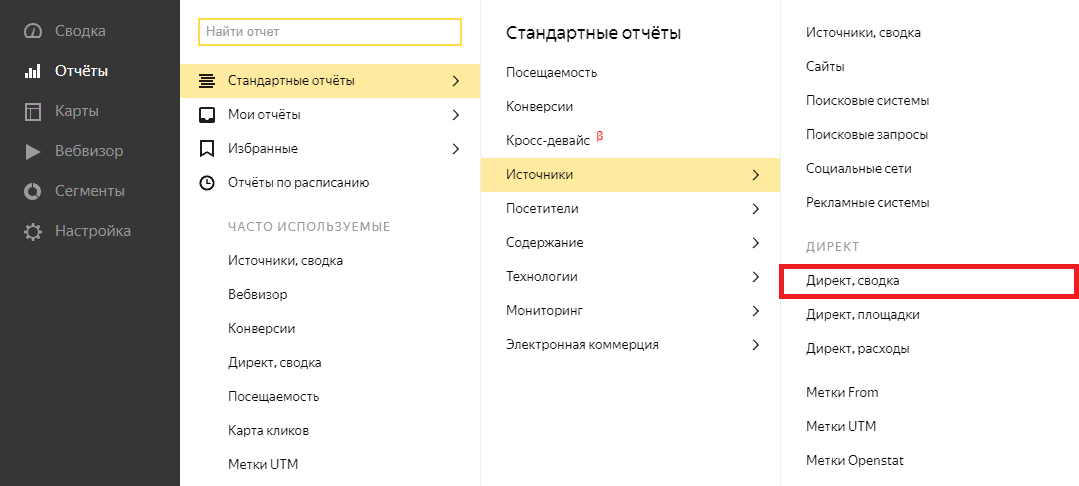Open Конверсии under Стандартные отчёты
The height and width of the screenshot is (486, 1079).
click(540, 107)
